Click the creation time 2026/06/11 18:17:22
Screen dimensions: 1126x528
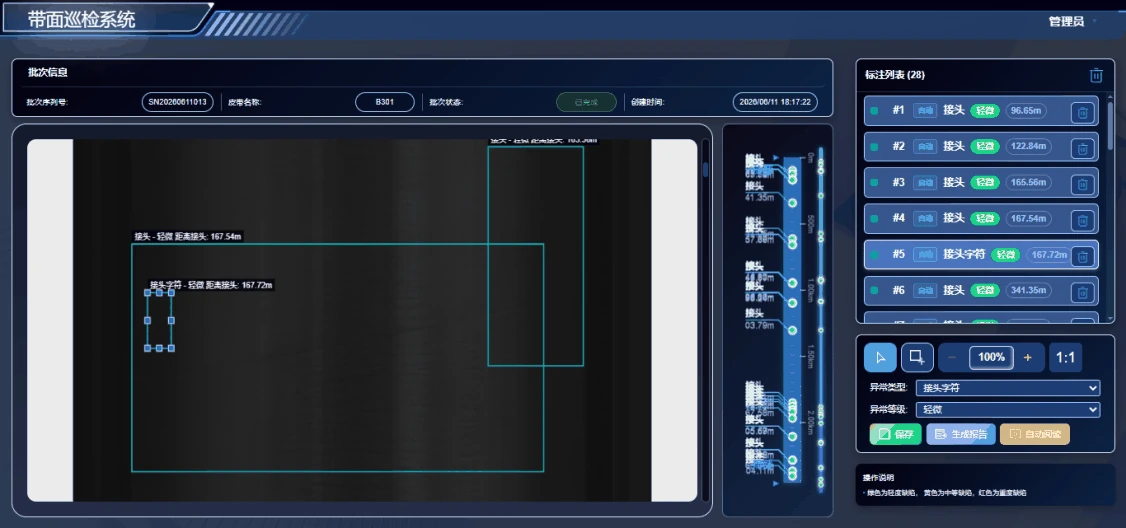click(775, 102)
